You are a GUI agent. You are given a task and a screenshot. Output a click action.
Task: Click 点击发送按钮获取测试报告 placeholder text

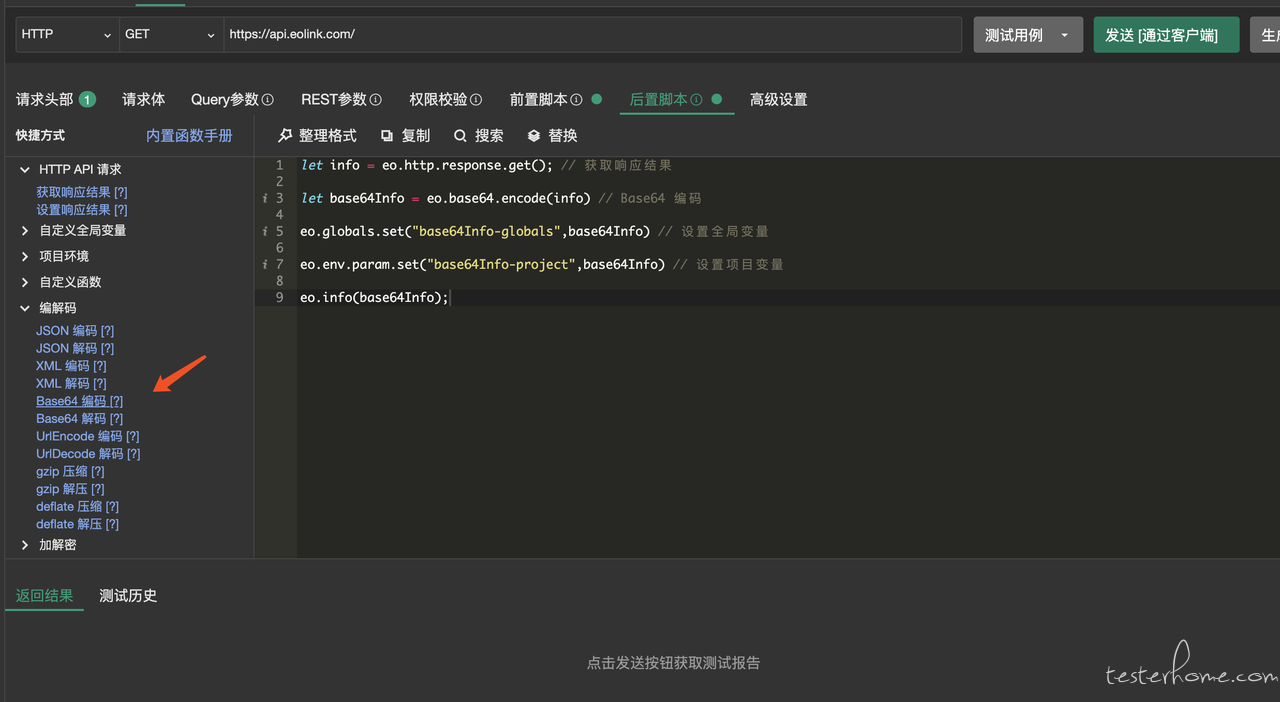tap(673, 663)
